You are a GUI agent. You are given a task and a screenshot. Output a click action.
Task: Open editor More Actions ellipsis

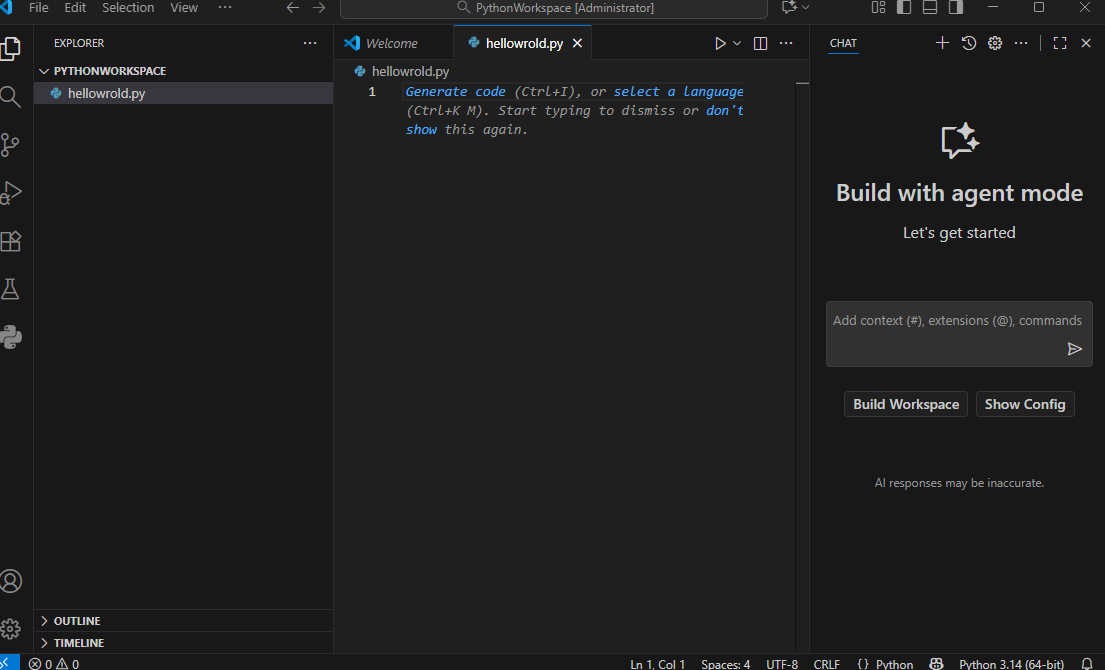click(786, 43)
